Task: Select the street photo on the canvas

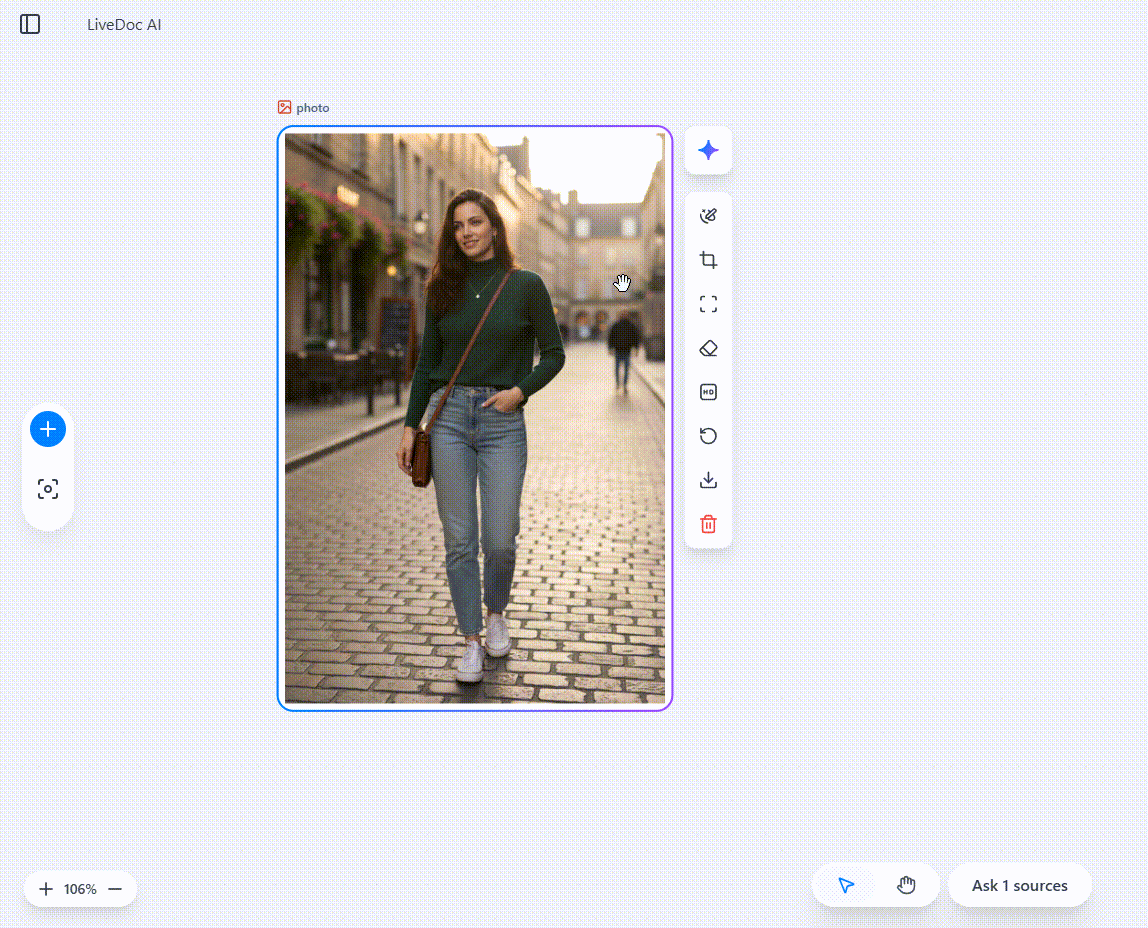Action: click(475, 418)
